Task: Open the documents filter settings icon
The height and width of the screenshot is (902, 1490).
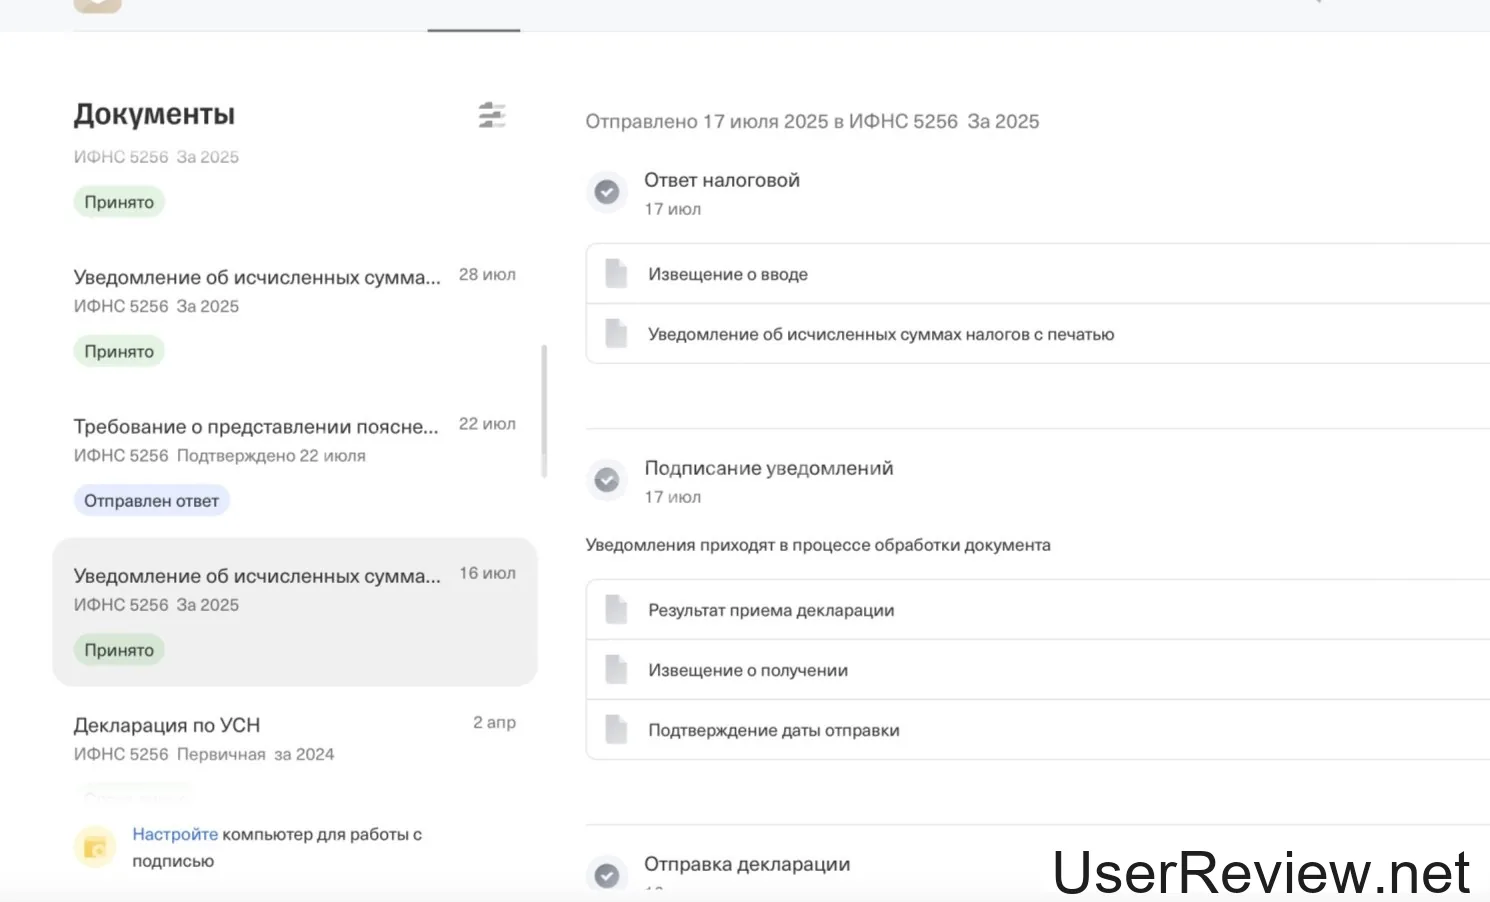Action: point(491,116)
